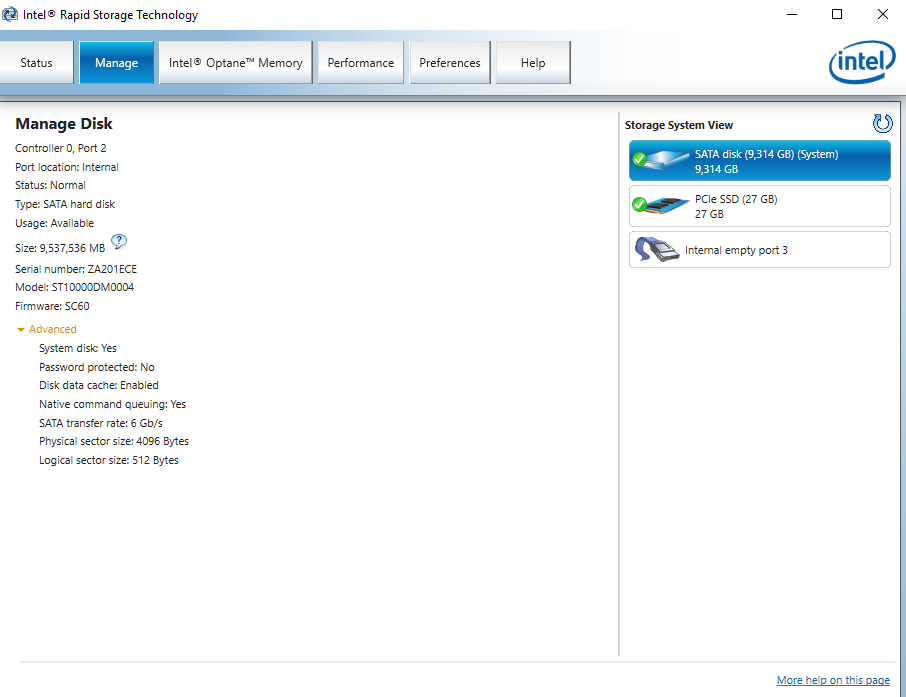Click Type: SATA hard disk text

click(65, 204)
